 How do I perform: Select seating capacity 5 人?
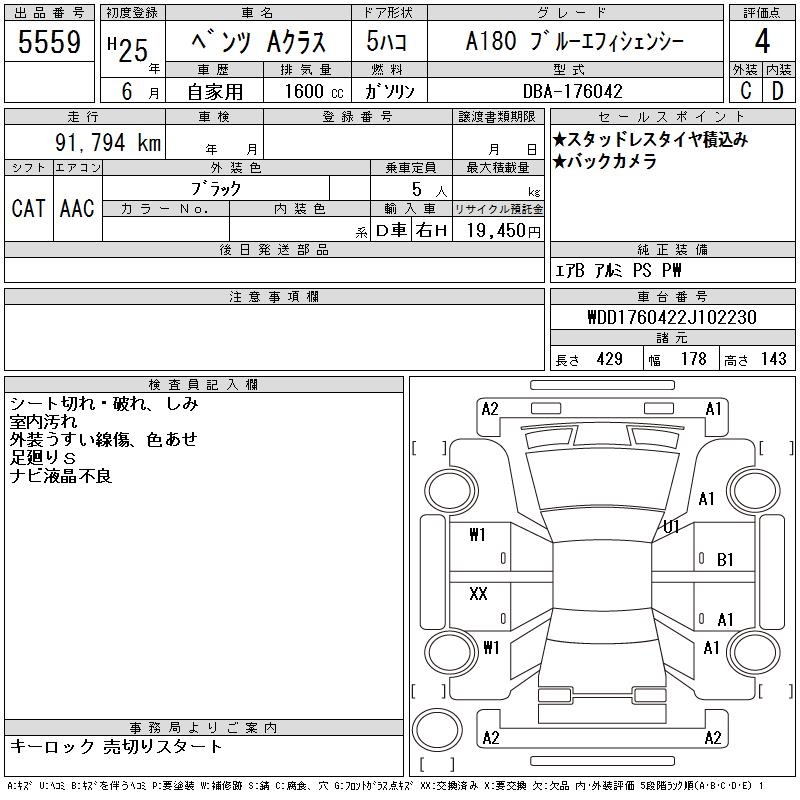pos(430,189)
